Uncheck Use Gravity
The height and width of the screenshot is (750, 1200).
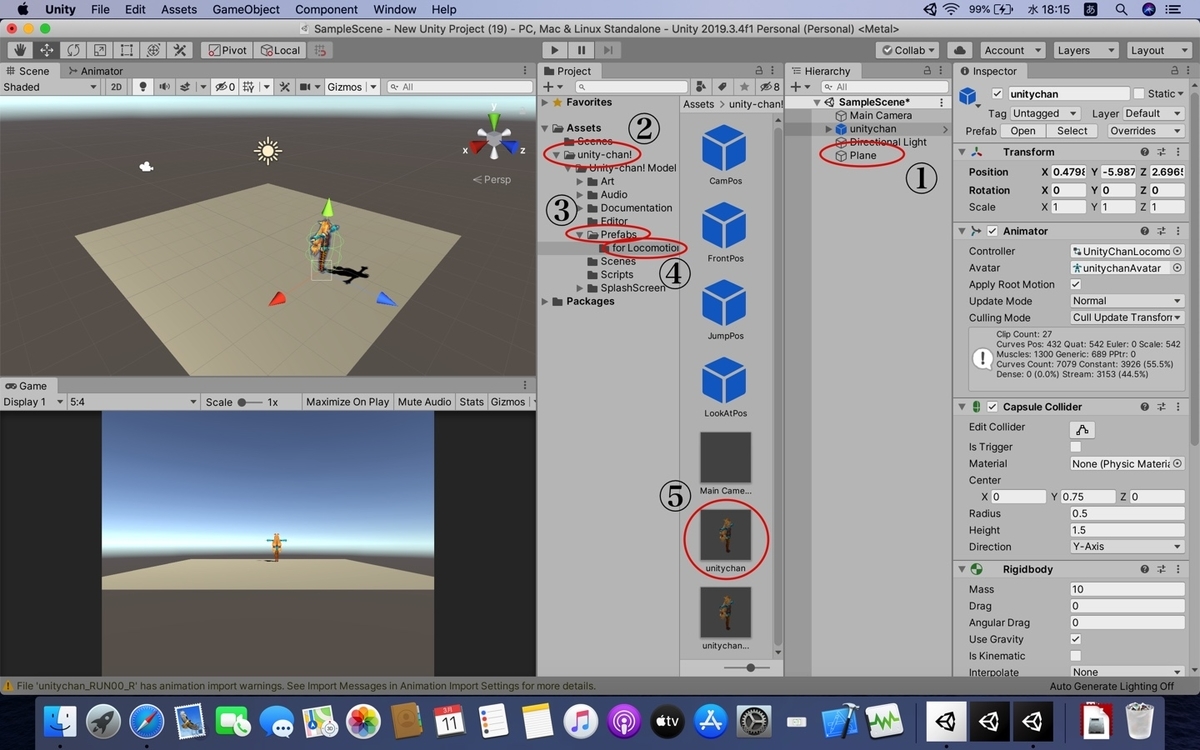[1076, 639]
